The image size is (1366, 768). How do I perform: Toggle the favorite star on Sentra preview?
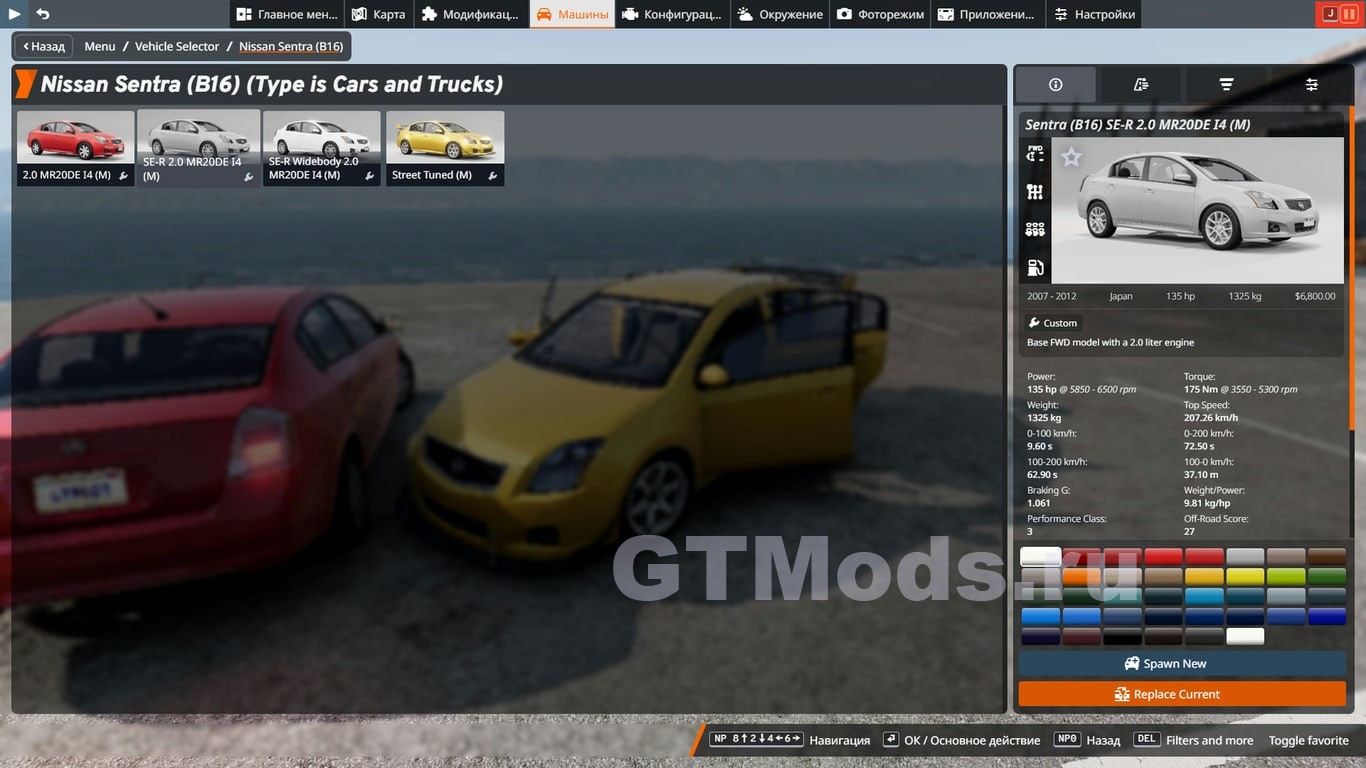click(x=1071, y=157)
